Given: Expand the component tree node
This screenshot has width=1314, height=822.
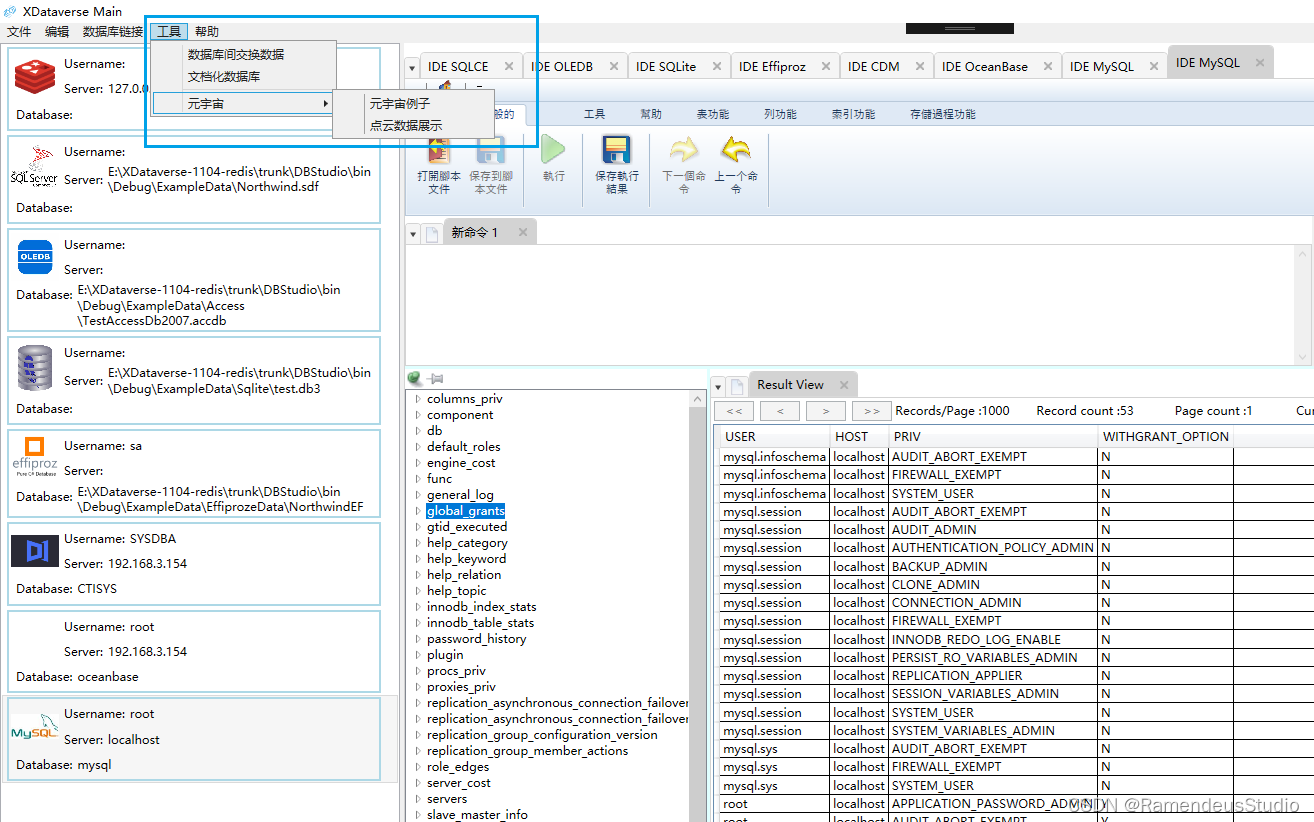Looking at the screenshot, I should [x=418, y=415].
